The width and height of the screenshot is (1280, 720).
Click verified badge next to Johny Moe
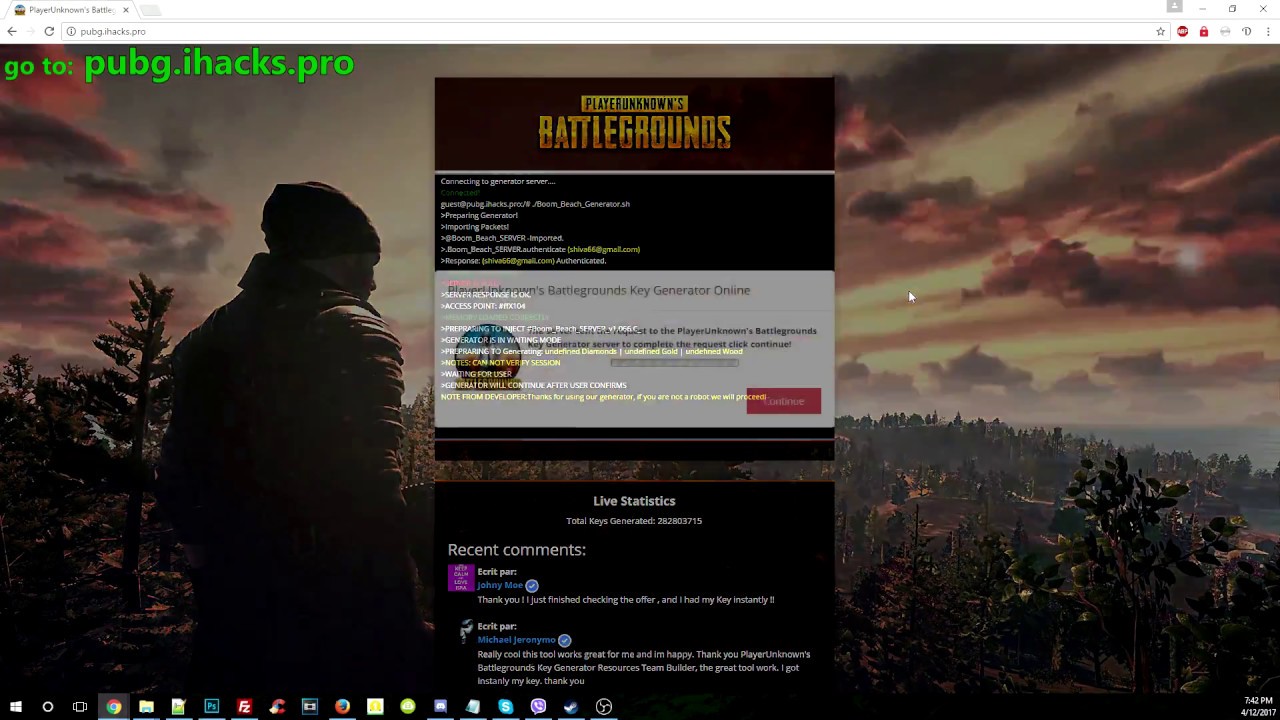click(532, 586)
